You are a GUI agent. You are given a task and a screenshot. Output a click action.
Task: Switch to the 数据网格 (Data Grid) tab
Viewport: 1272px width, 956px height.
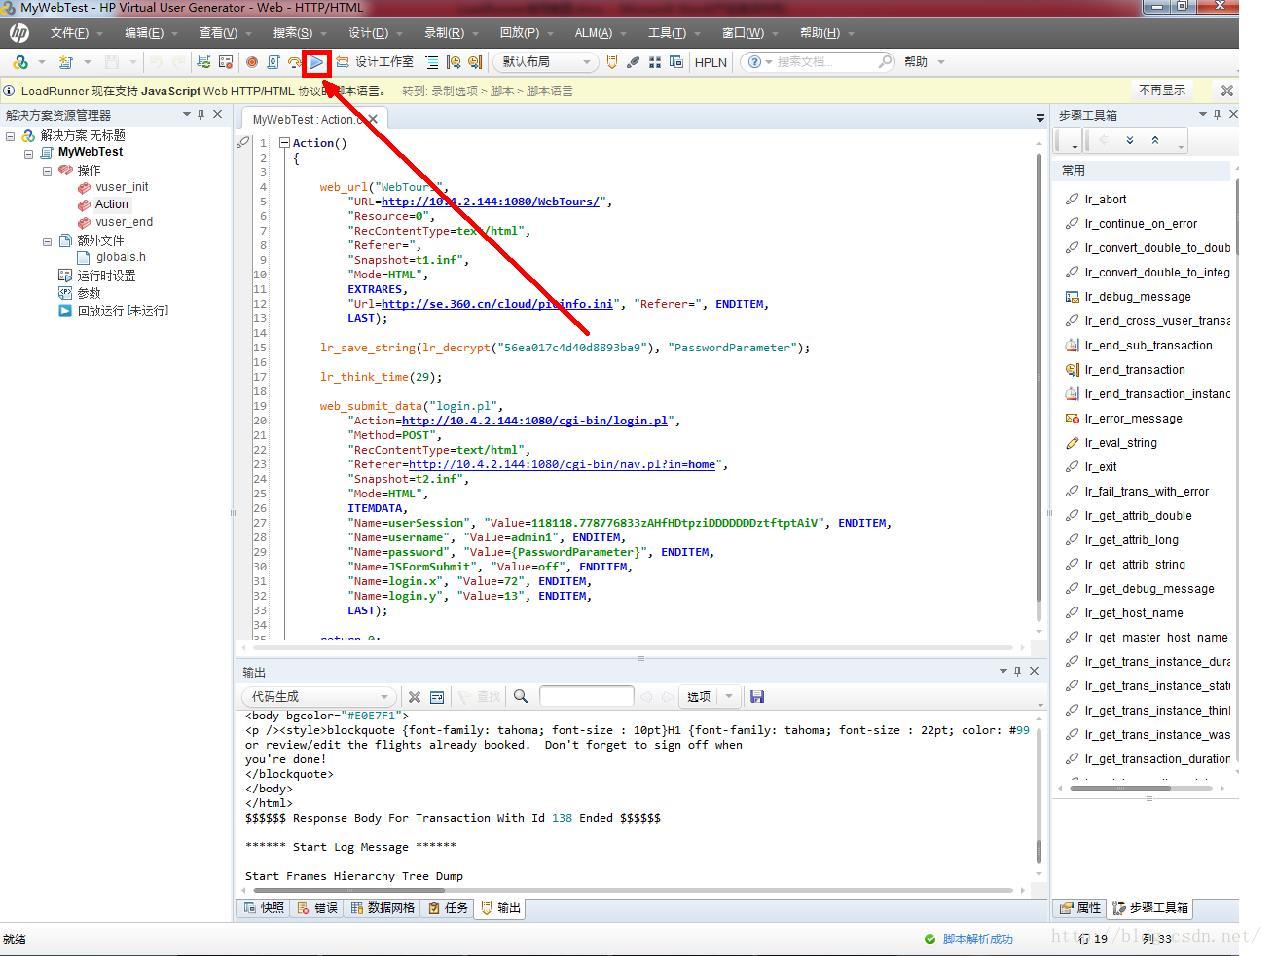click(x=382, y=908)
